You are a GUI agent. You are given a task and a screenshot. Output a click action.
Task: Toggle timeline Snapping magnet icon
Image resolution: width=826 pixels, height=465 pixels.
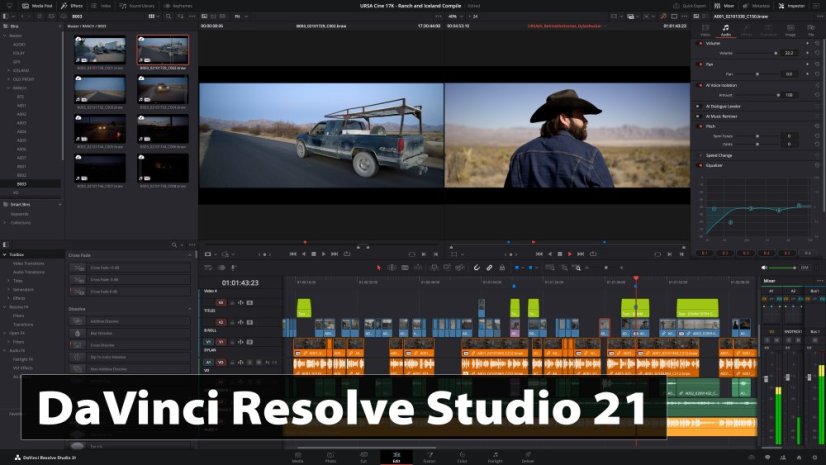(476, 268)
